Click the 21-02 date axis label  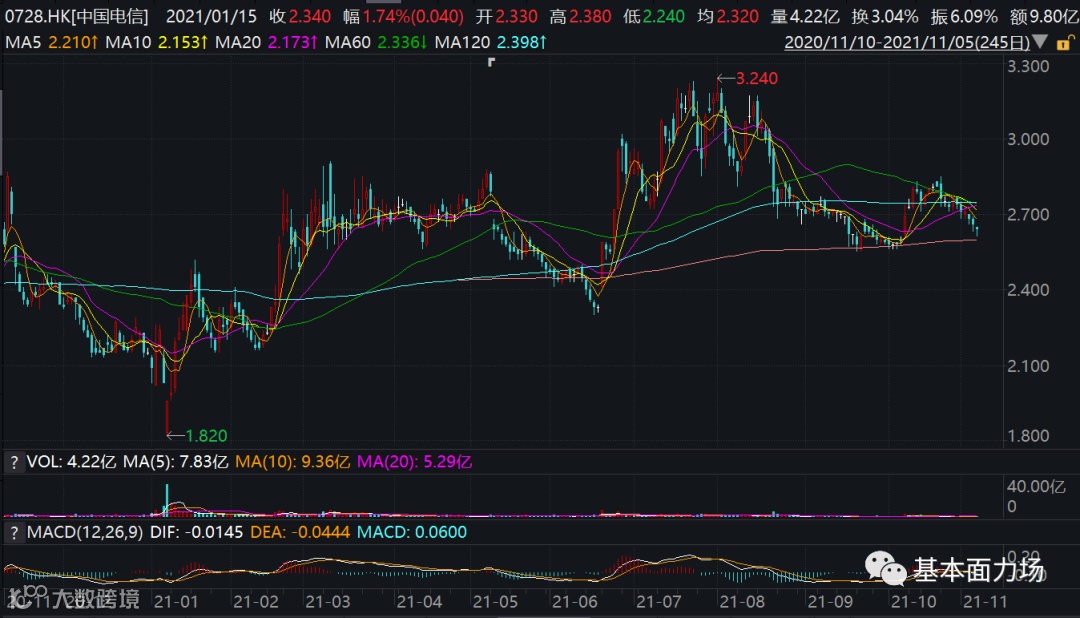pyautogui.click(x=256, y=601)
